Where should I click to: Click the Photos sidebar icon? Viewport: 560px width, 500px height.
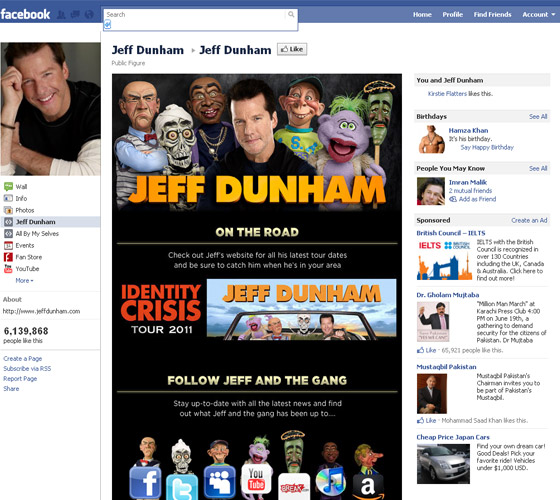coord(8,210)
